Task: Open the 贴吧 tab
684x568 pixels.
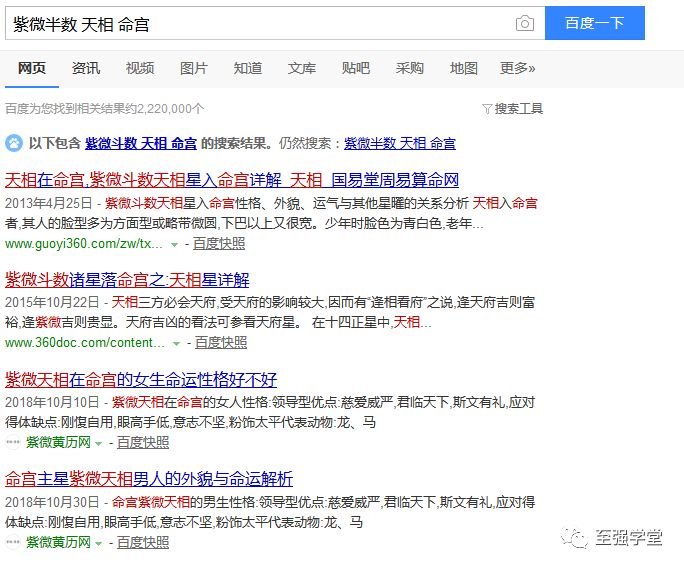Action: pyautogui.click(x=356, y=68)
